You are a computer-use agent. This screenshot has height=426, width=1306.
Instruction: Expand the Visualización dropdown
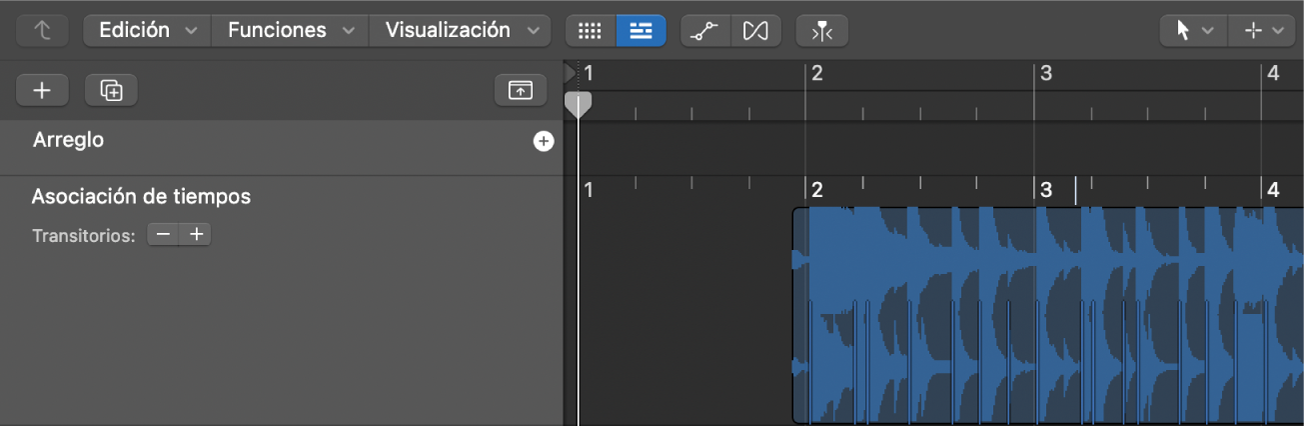460,31
